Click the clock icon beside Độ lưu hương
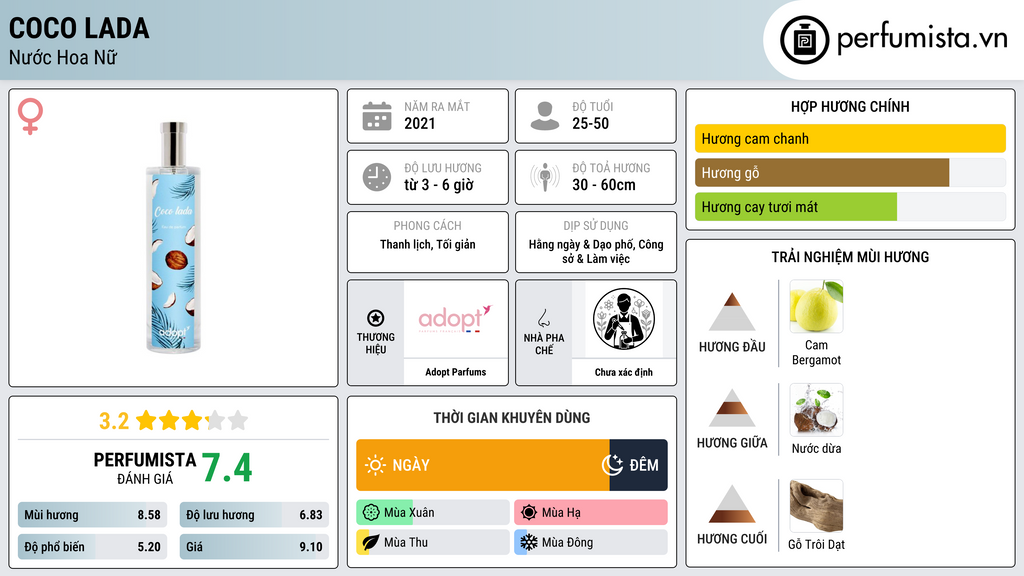Viewport: 1024px width, 576px height. (377, 177)
